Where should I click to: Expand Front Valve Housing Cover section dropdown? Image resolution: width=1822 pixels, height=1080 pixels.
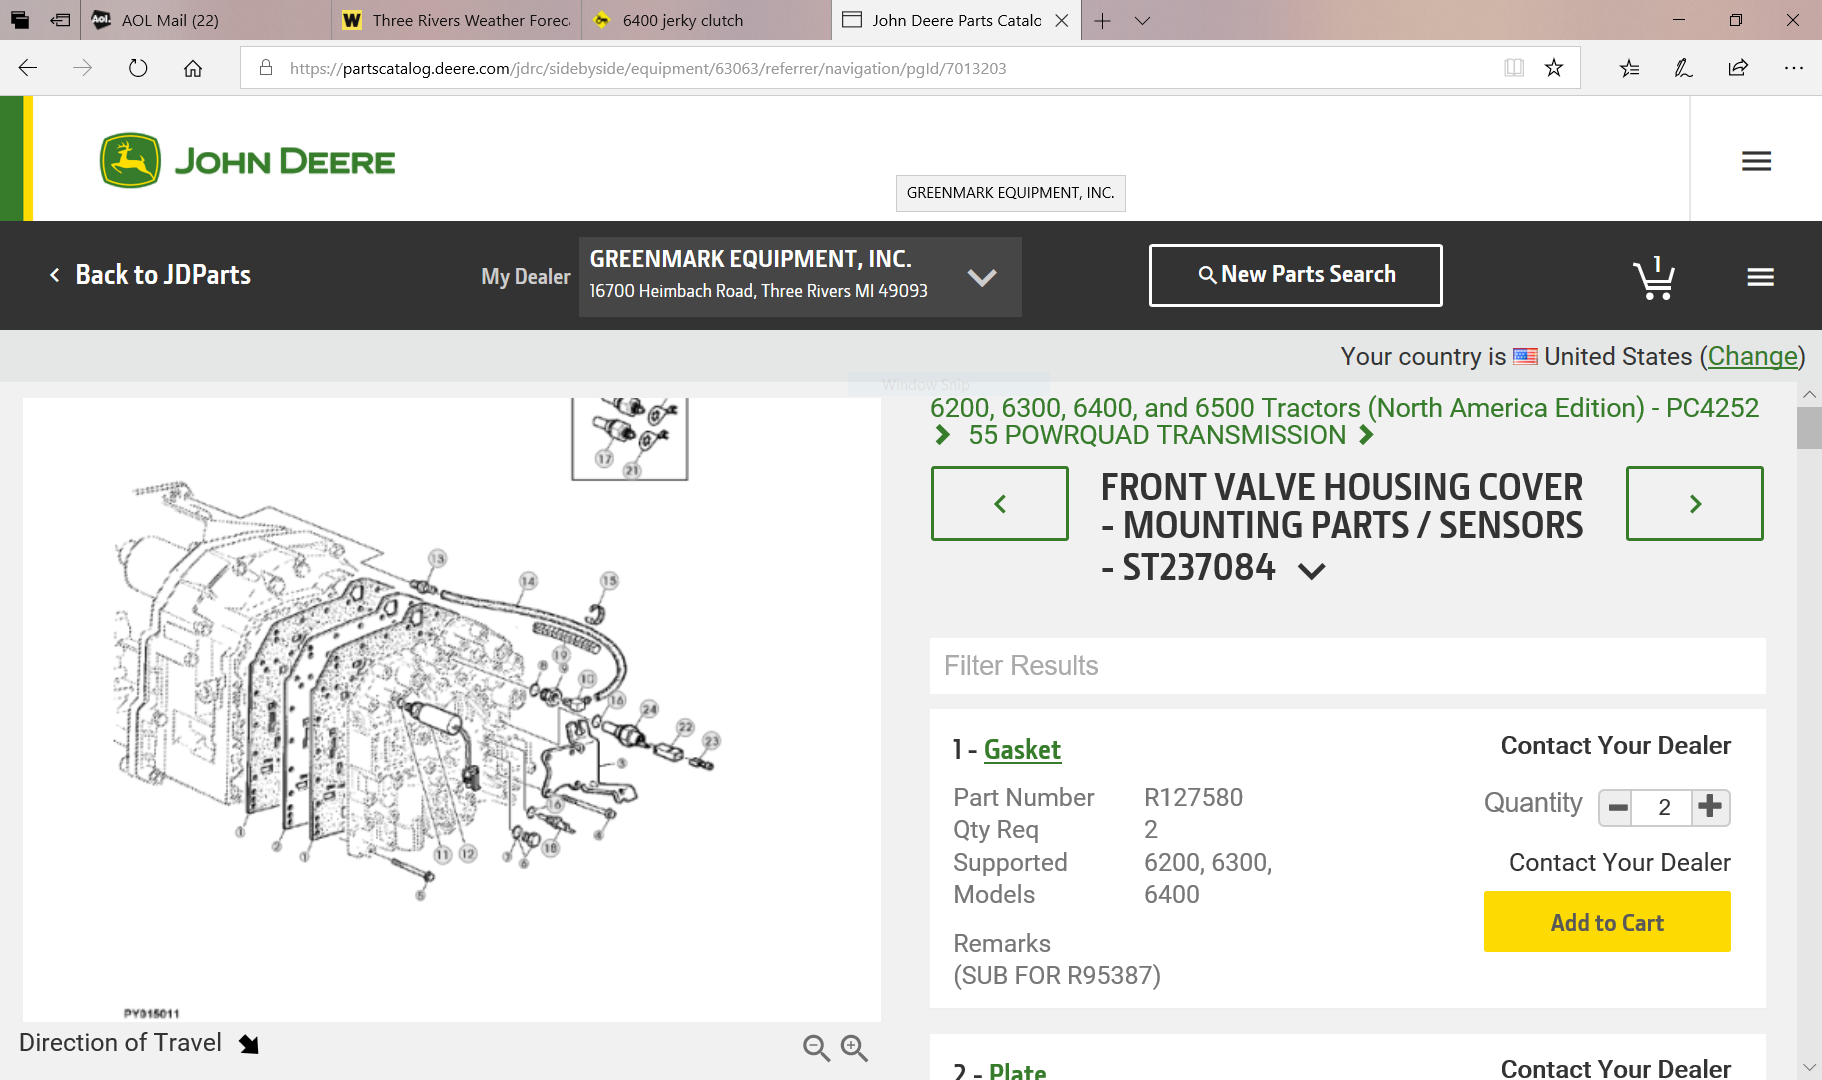pyautogui.click(x=1311, y=570)
